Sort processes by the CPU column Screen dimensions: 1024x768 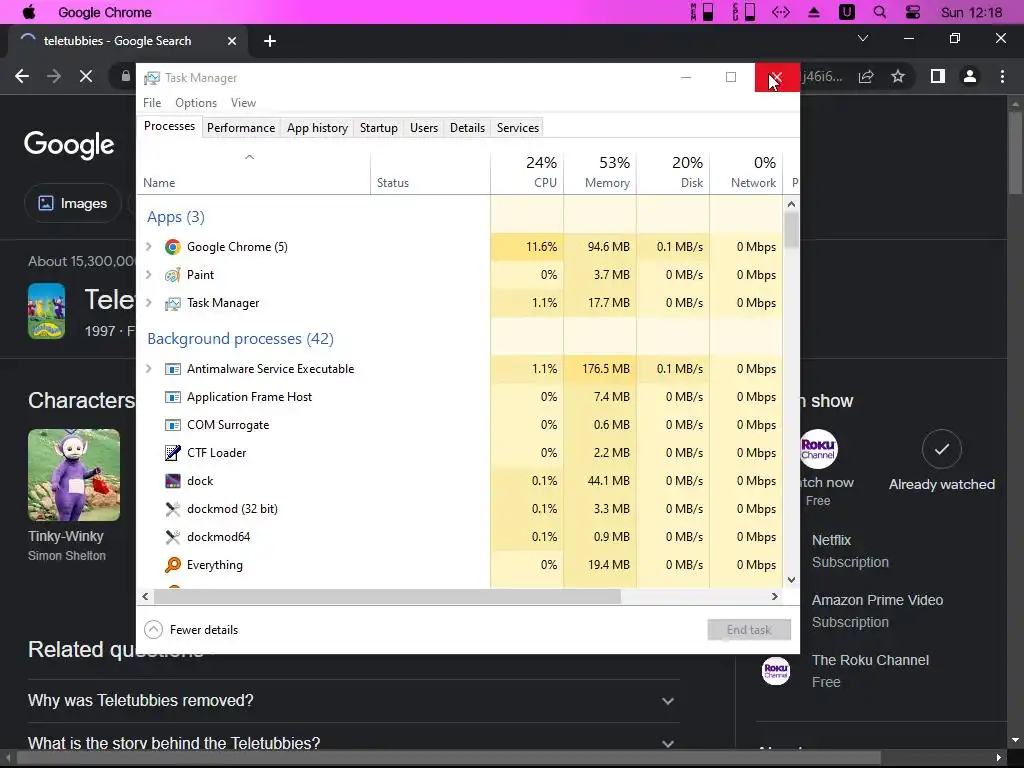(527, 172)
